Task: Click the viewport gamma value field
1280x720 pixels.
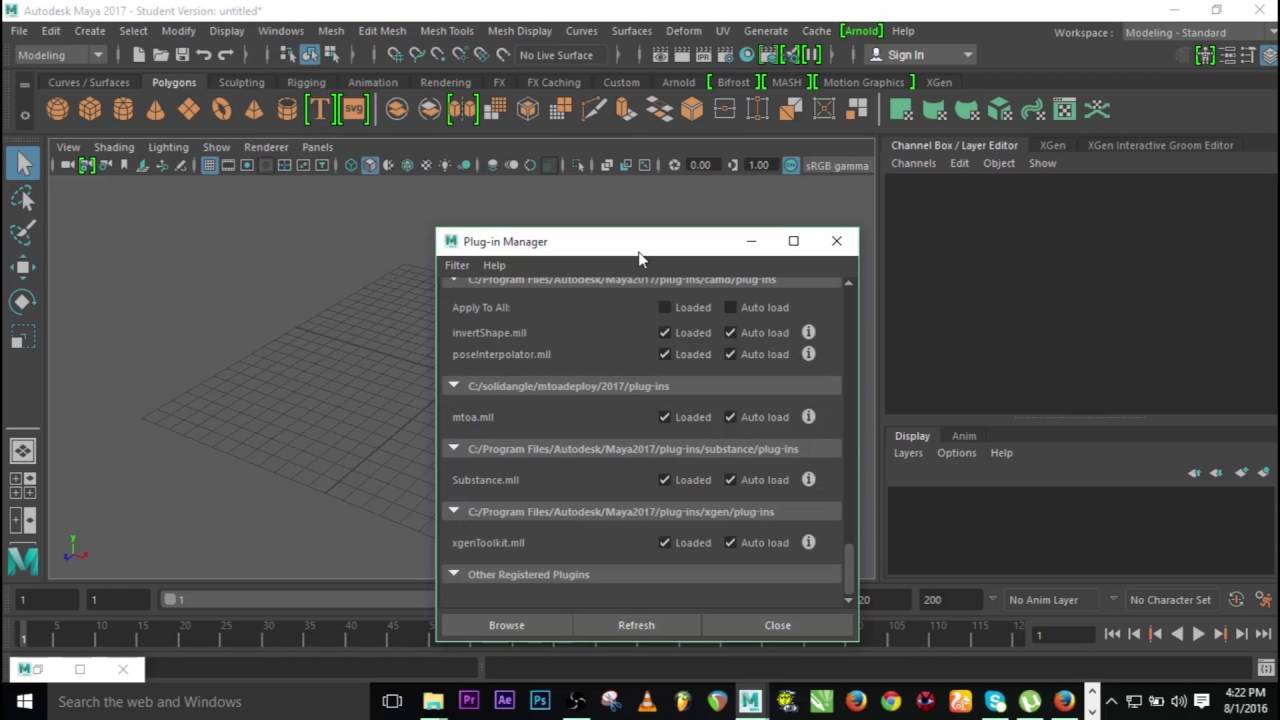Action: click(x=761, y=165)
